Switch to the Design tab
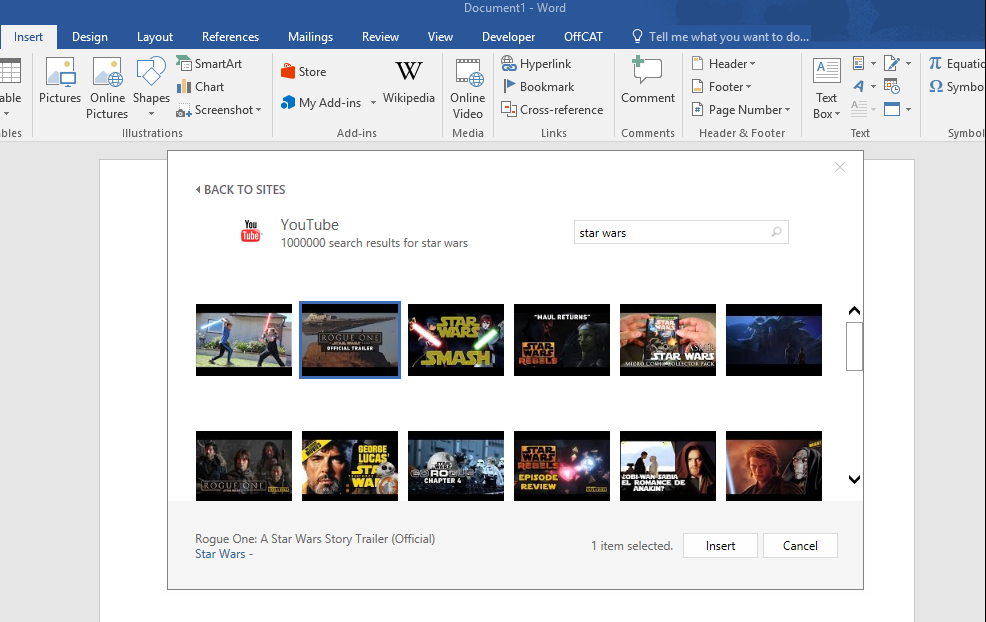The width and height of the screenshot is (986, 622). tap(89, 37)
